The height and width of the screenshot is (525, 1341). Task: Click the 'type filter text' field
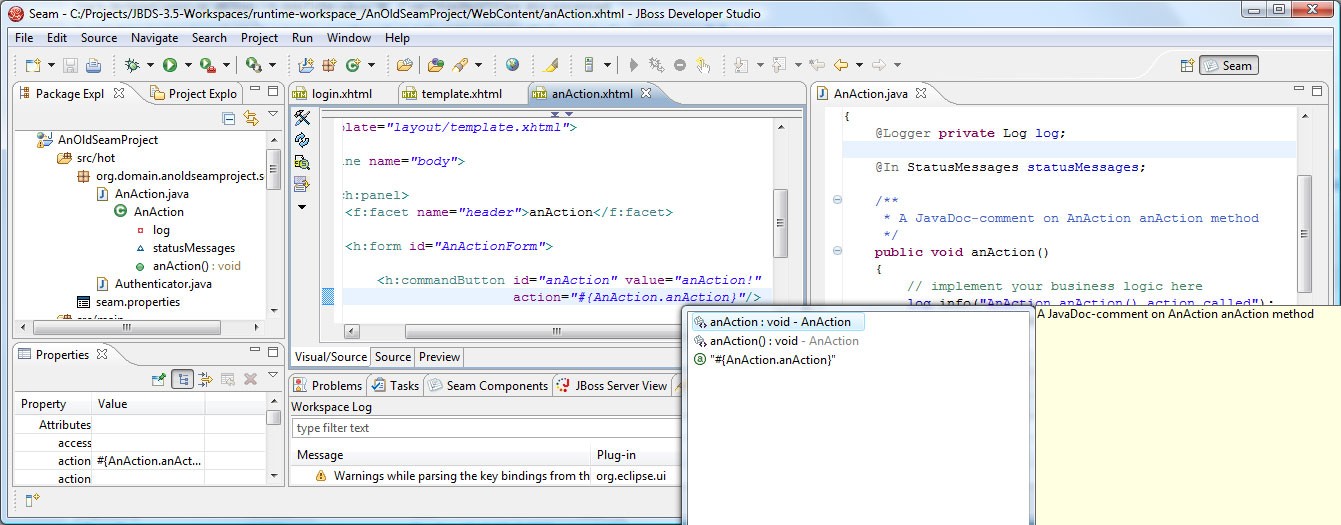[480, 428]
